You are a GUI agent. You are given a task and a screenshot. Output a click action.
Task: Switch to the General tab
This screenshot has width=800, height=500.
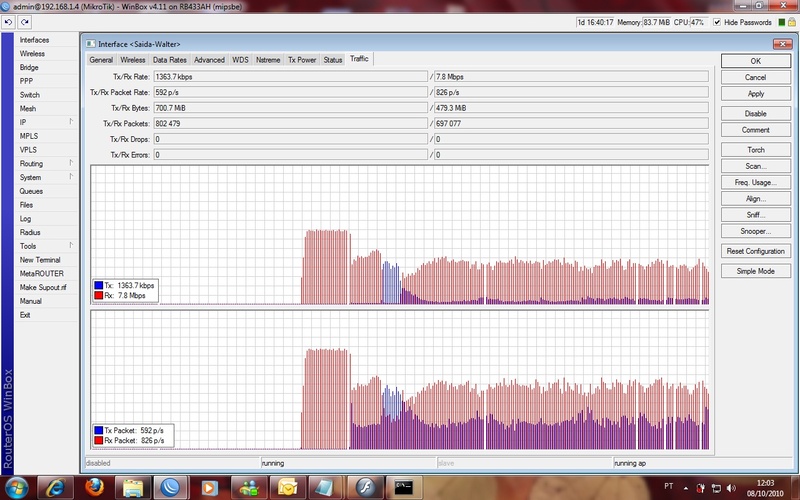click(101, 60)
